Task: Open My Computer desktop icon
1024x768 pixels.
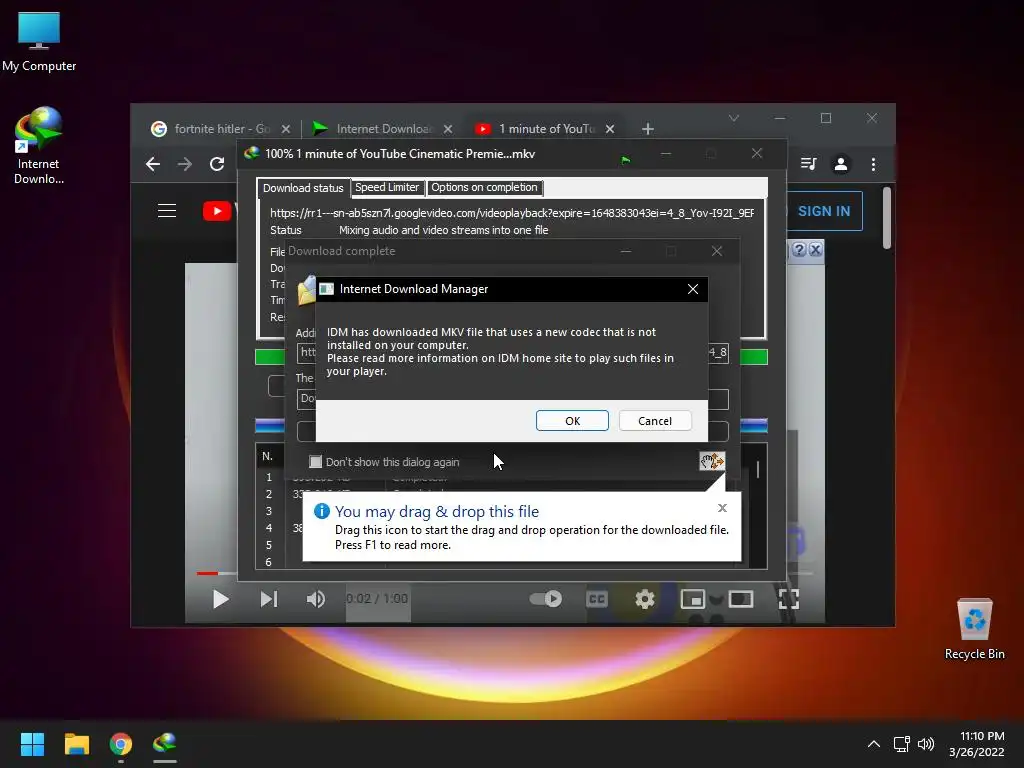Action: point(39,42)
